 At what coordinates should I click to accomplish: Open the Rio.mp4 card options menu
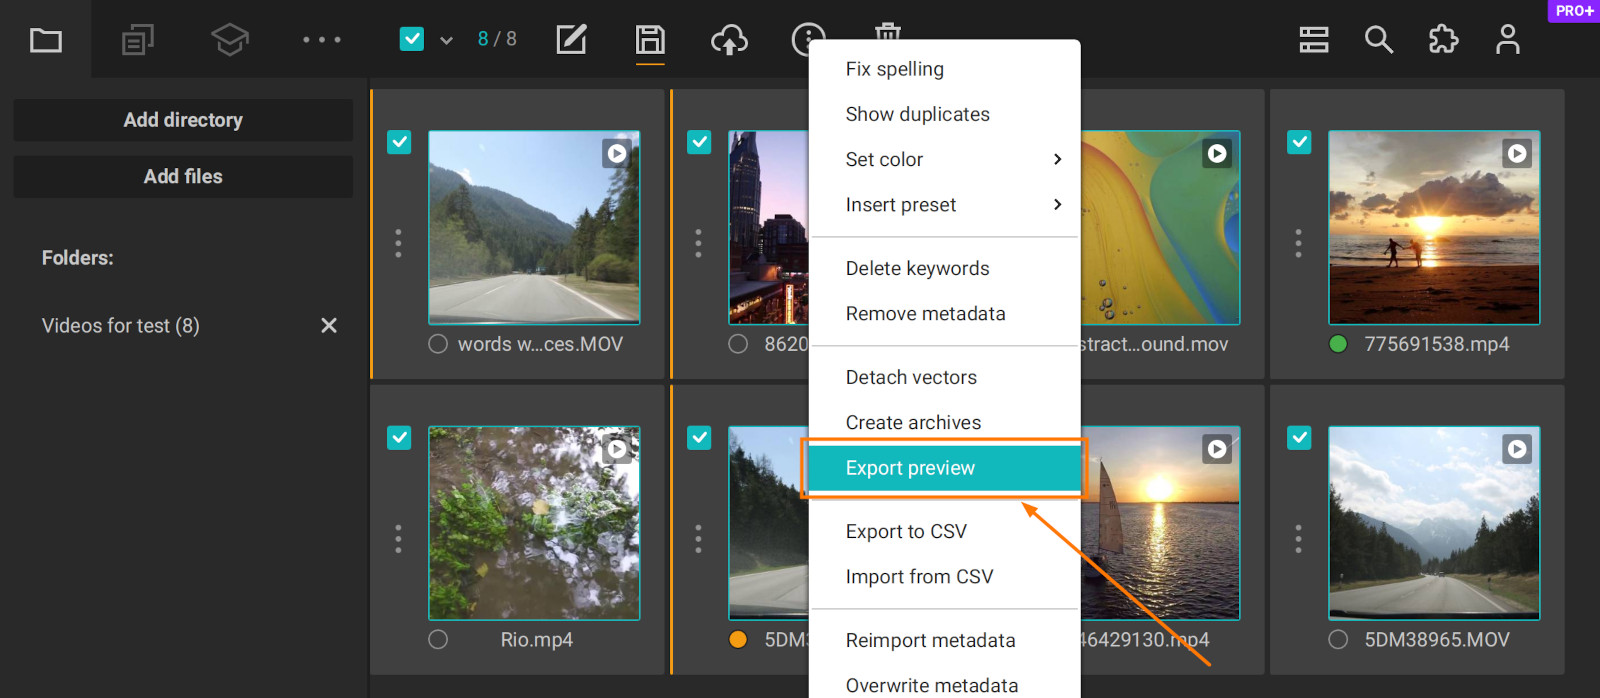pos(398,539)
